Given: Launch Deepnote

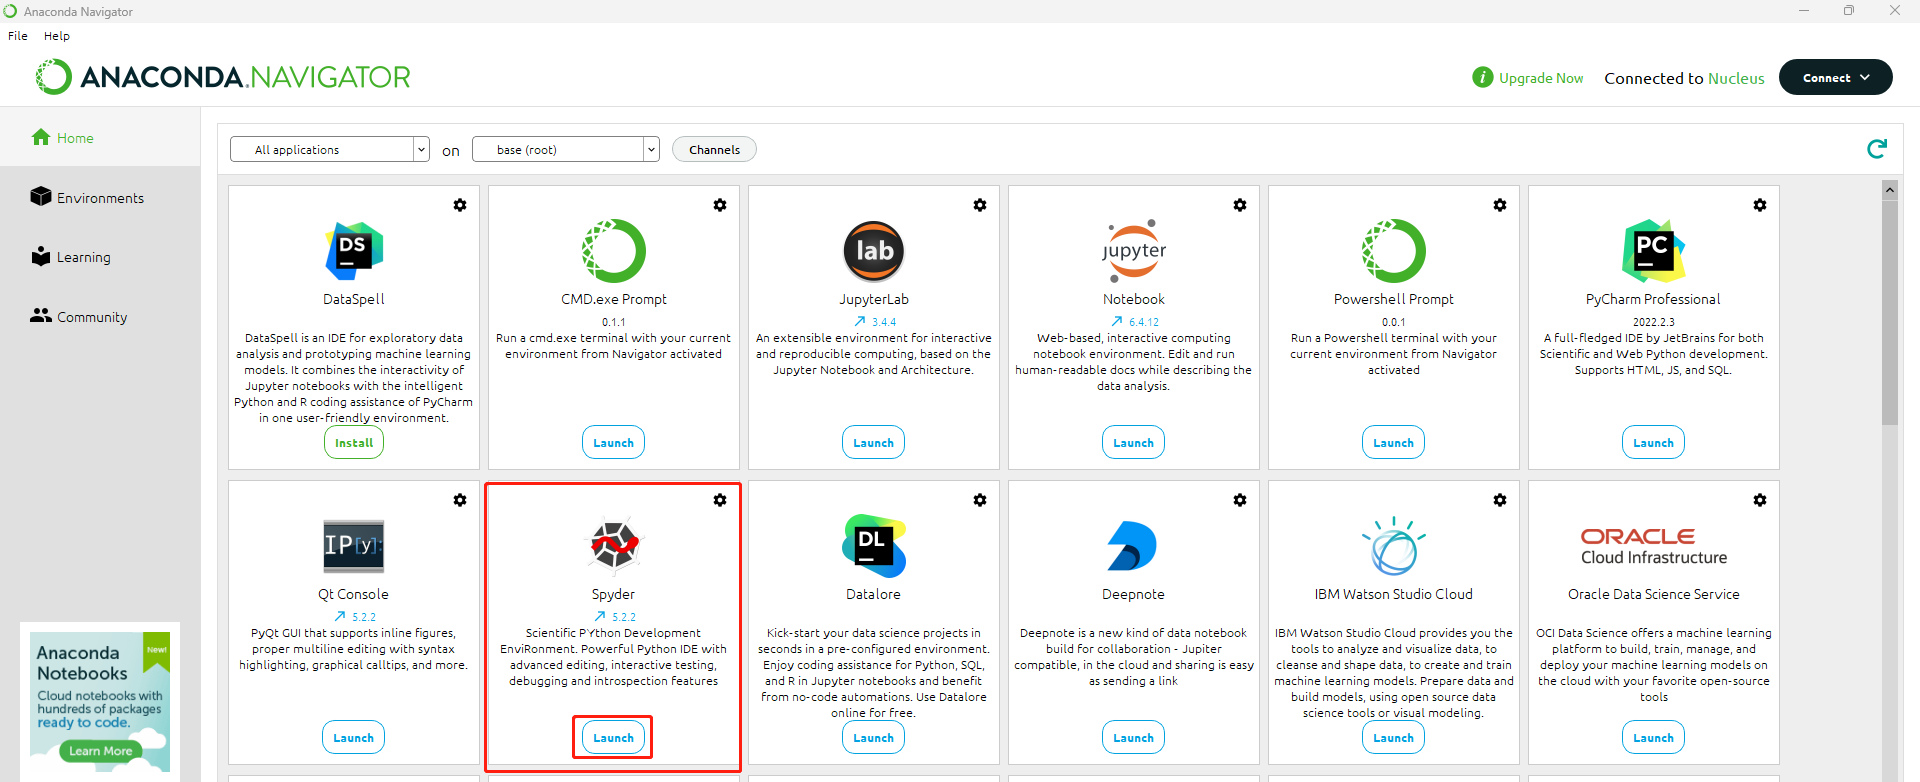Looking at the screenshot, I should pos(1134,738).
